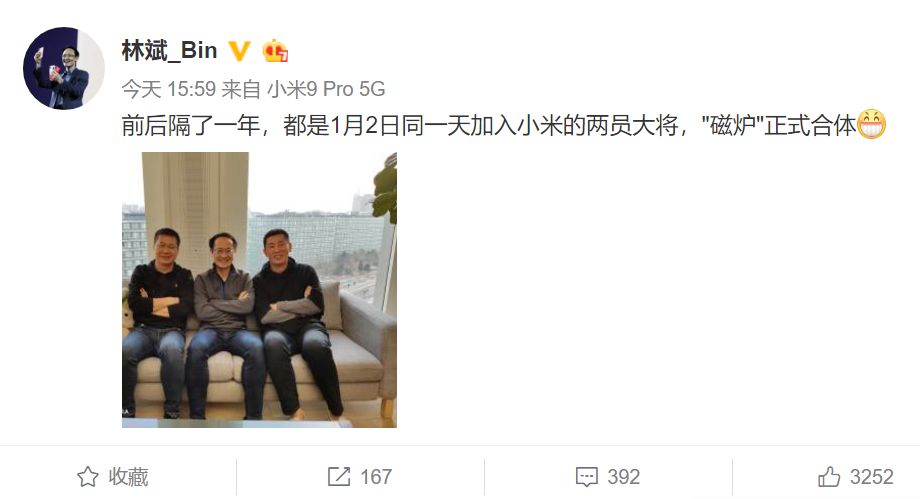Click the quoted "磁炉" word in the post
Image resolution: width=920 pixels, height=499 pixels.
pyautogui.click(x=733, y=126)
